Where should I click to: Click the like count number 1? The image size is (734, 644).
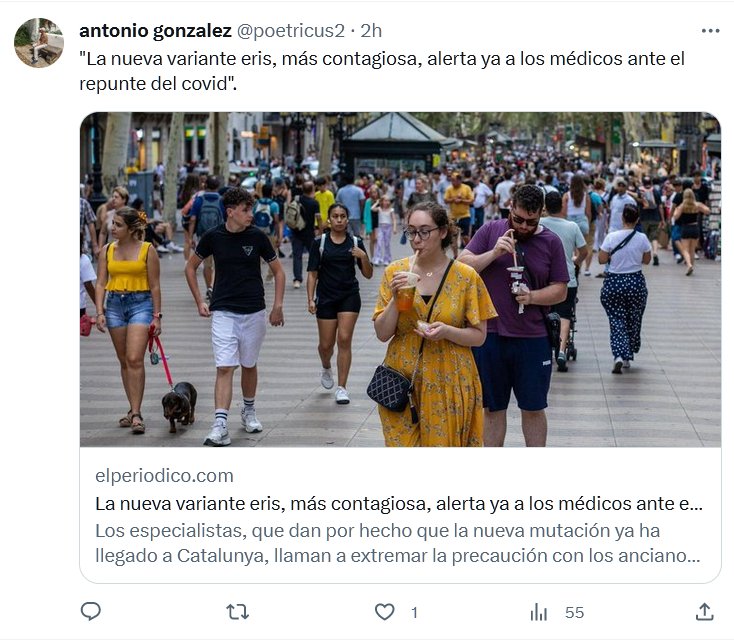[414, 613]
